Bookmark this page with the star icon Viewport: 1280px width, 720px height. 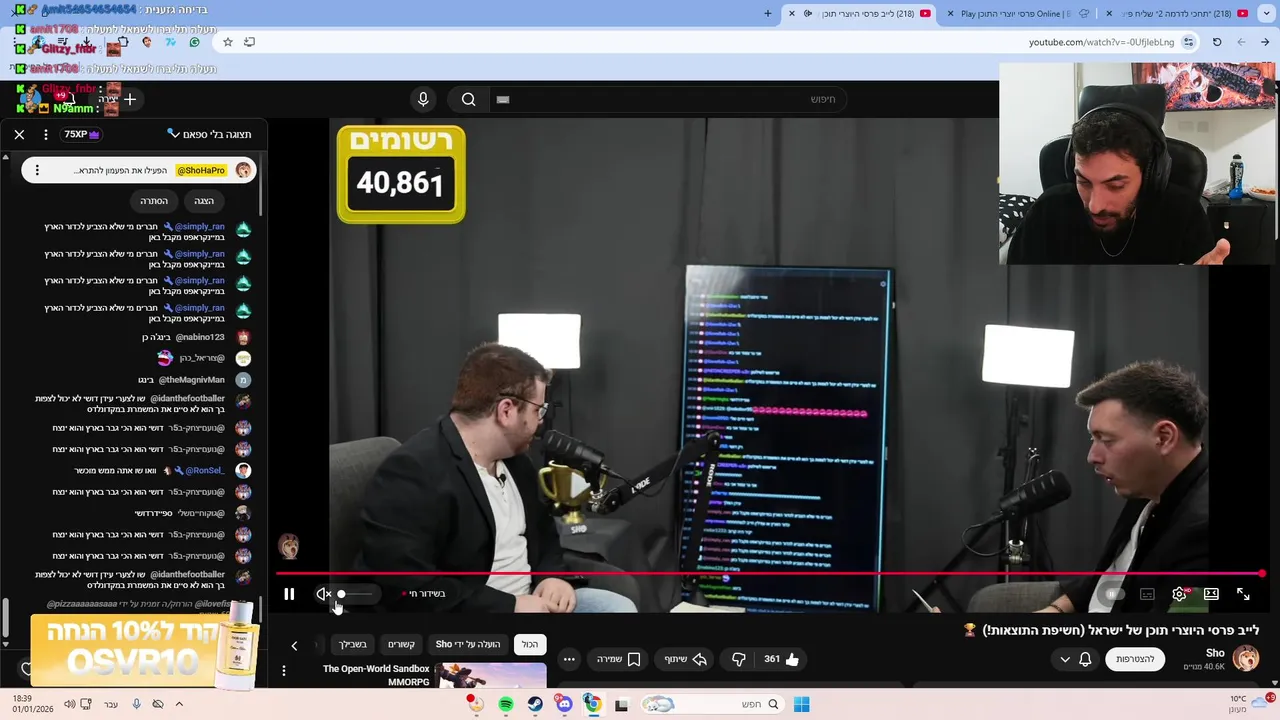tap(228, 42)
